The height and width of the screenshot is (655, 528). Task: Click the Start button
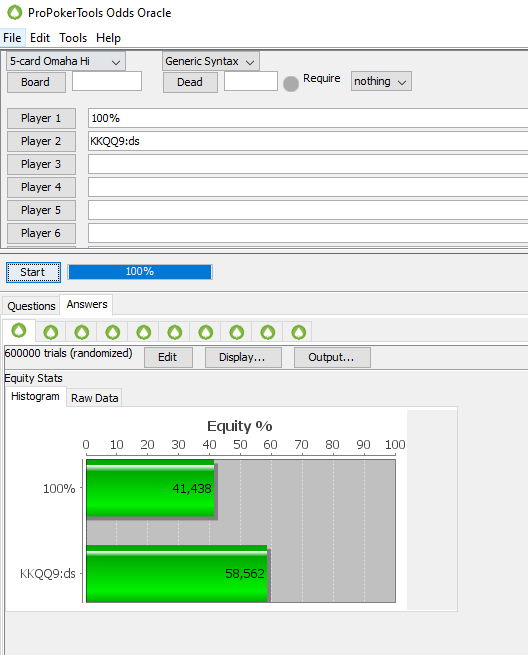tap(33, 272)
